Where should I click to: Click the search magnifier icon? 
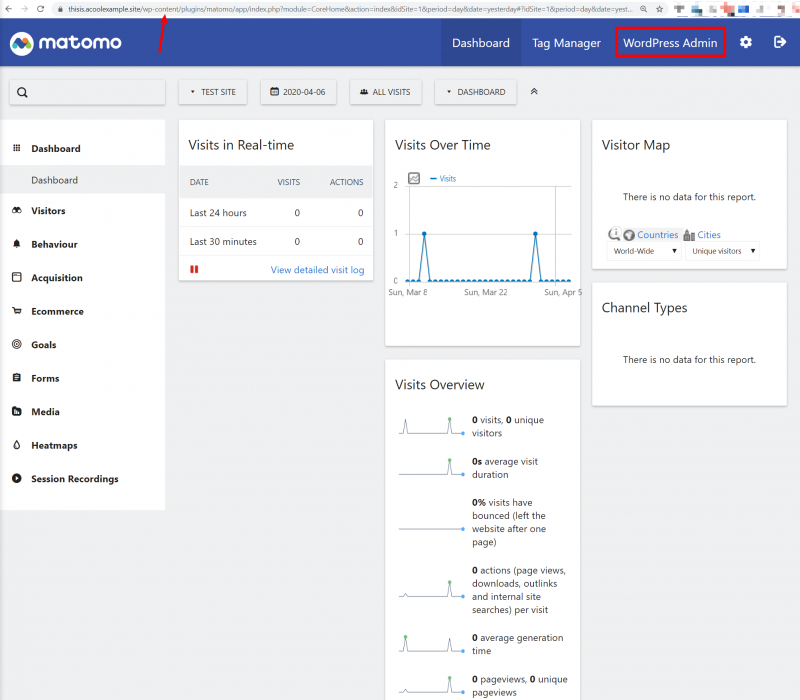click(x=22, y=92)
